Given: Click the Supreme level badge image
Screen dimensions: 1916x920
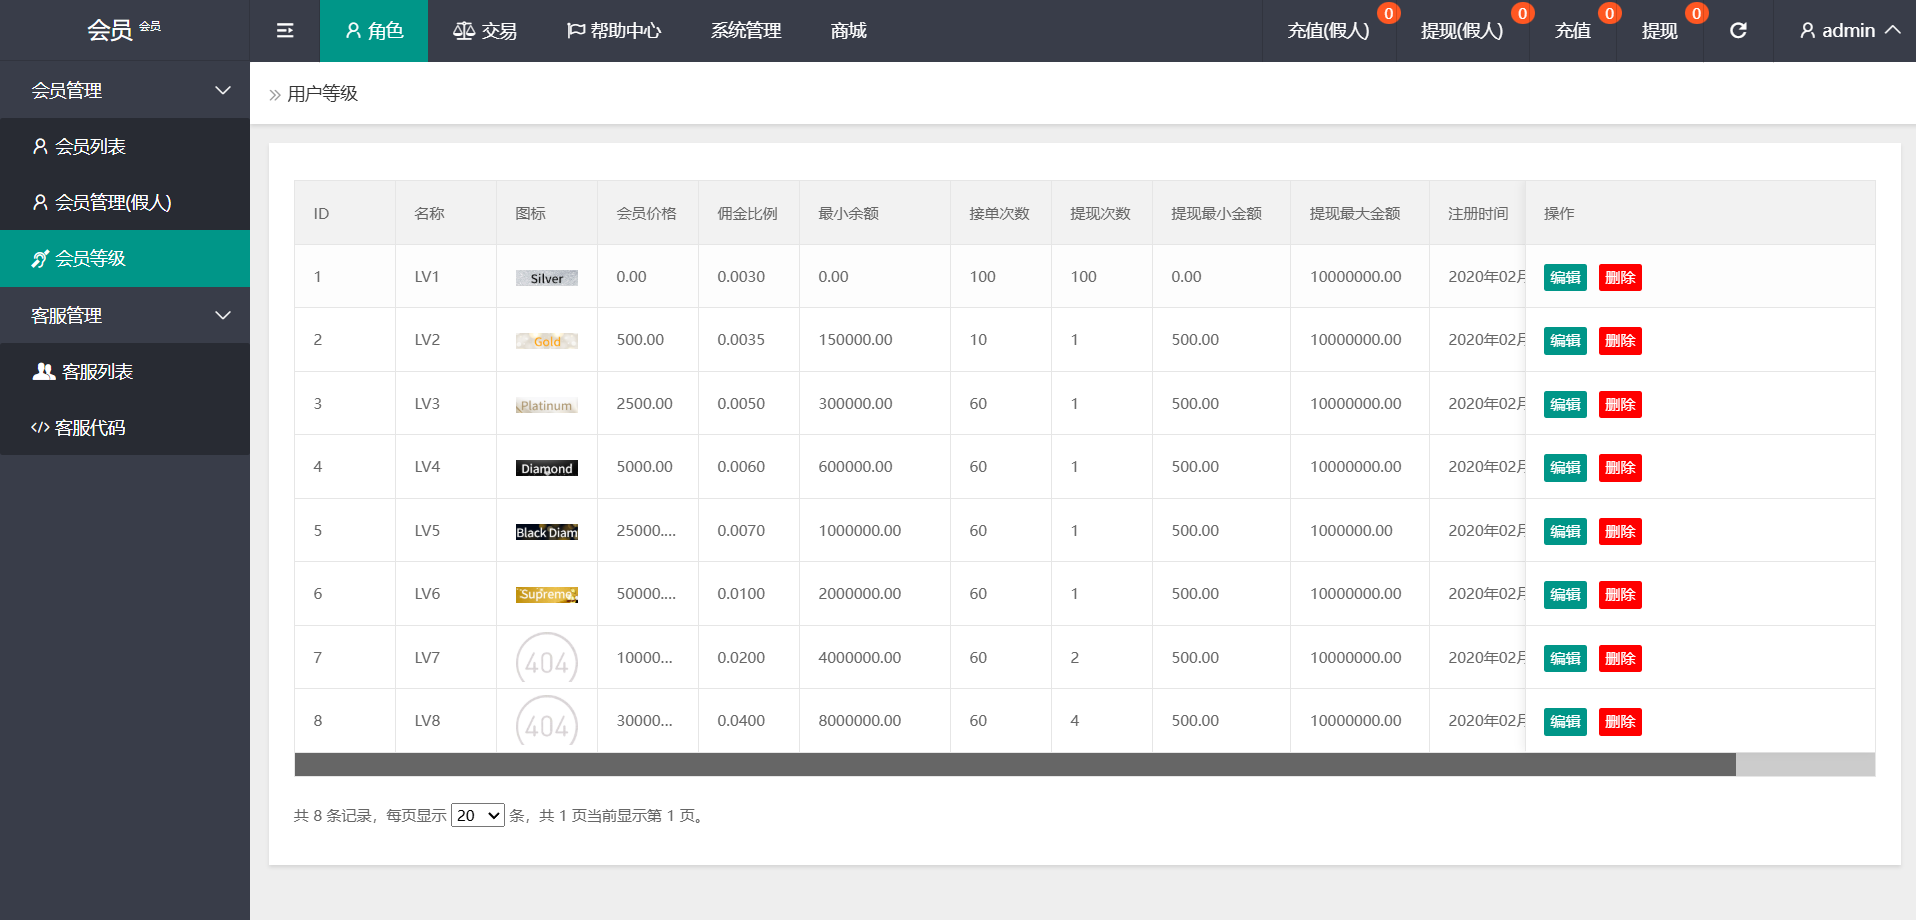Looking at the screenshot, I should pos(546,595).
